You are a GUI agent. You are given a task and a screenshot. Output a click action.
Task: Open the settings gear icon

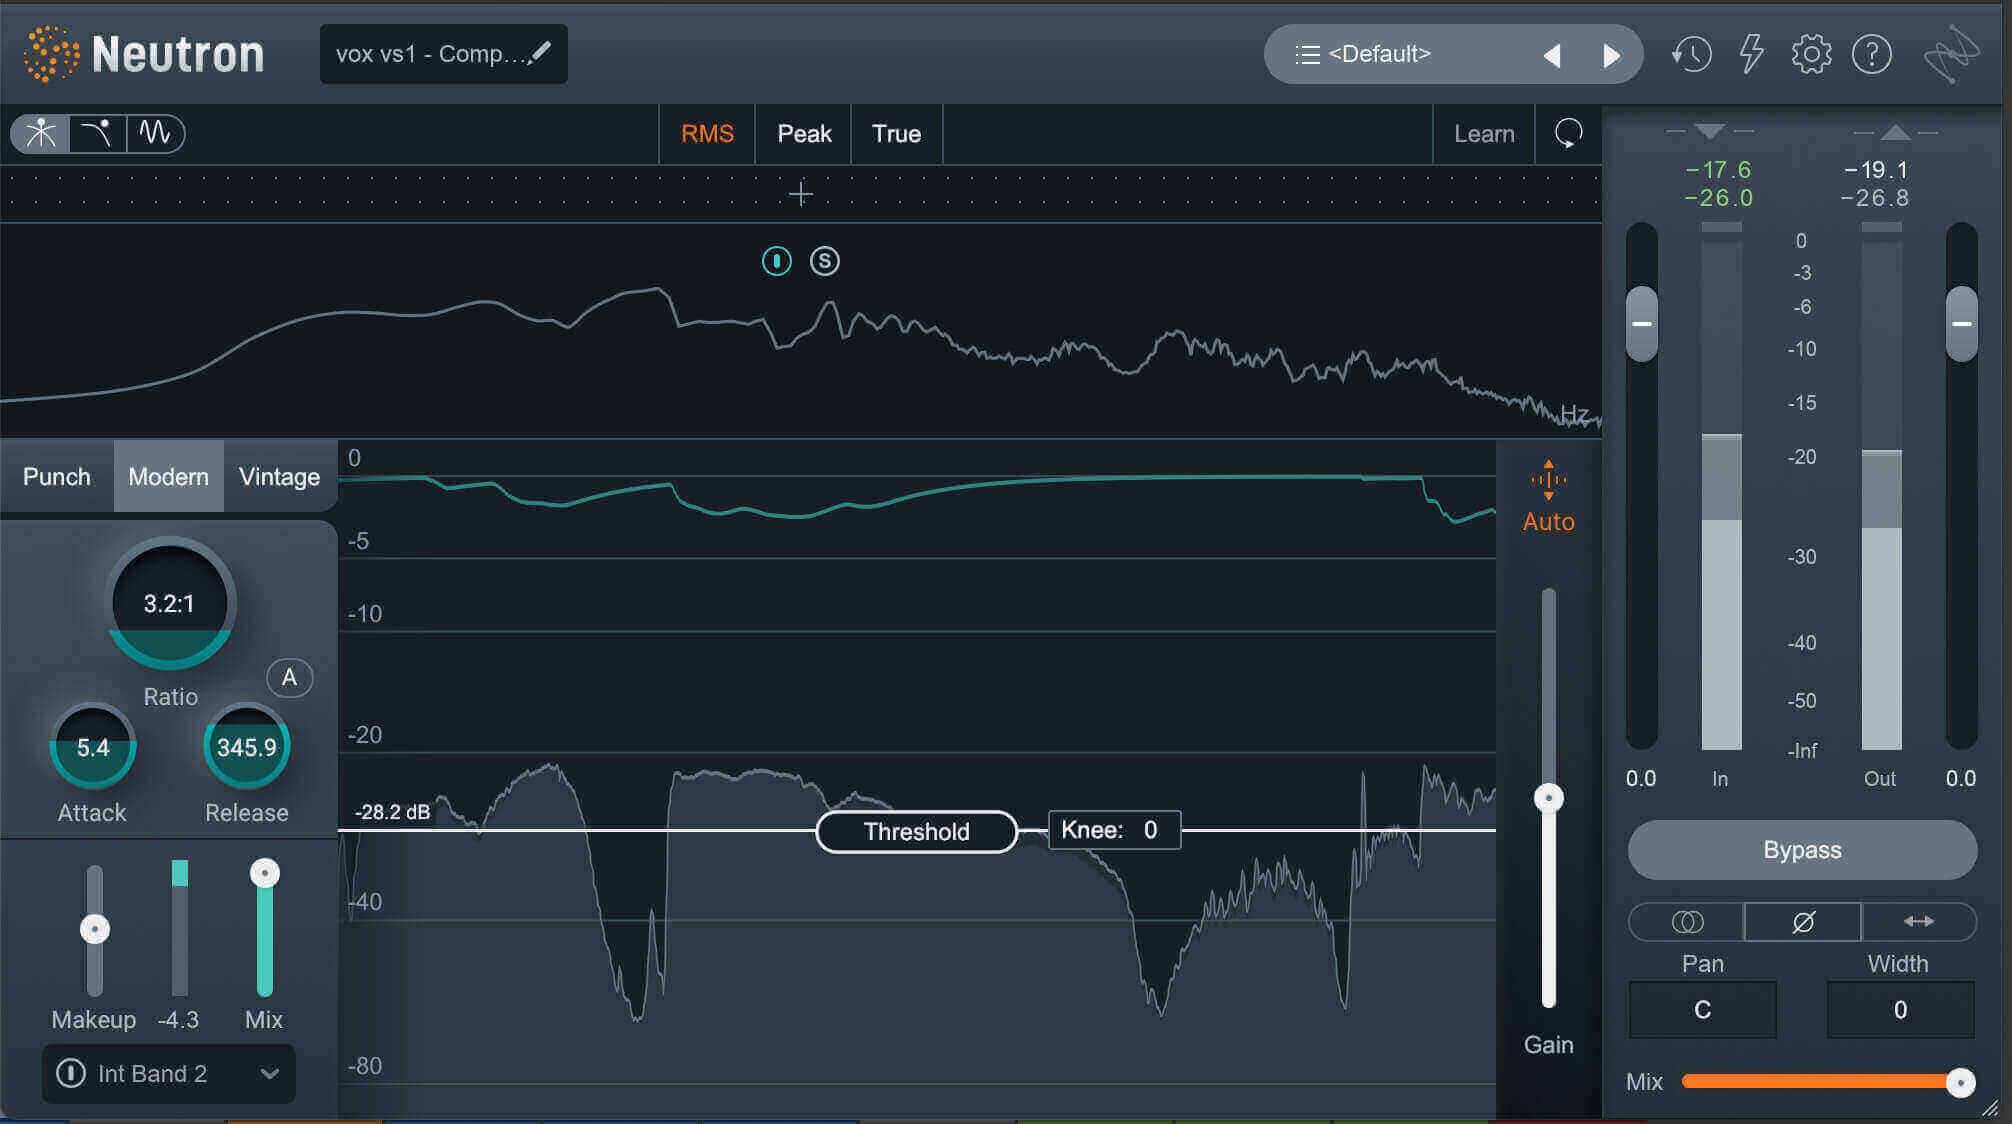(x=1811, y=54)
